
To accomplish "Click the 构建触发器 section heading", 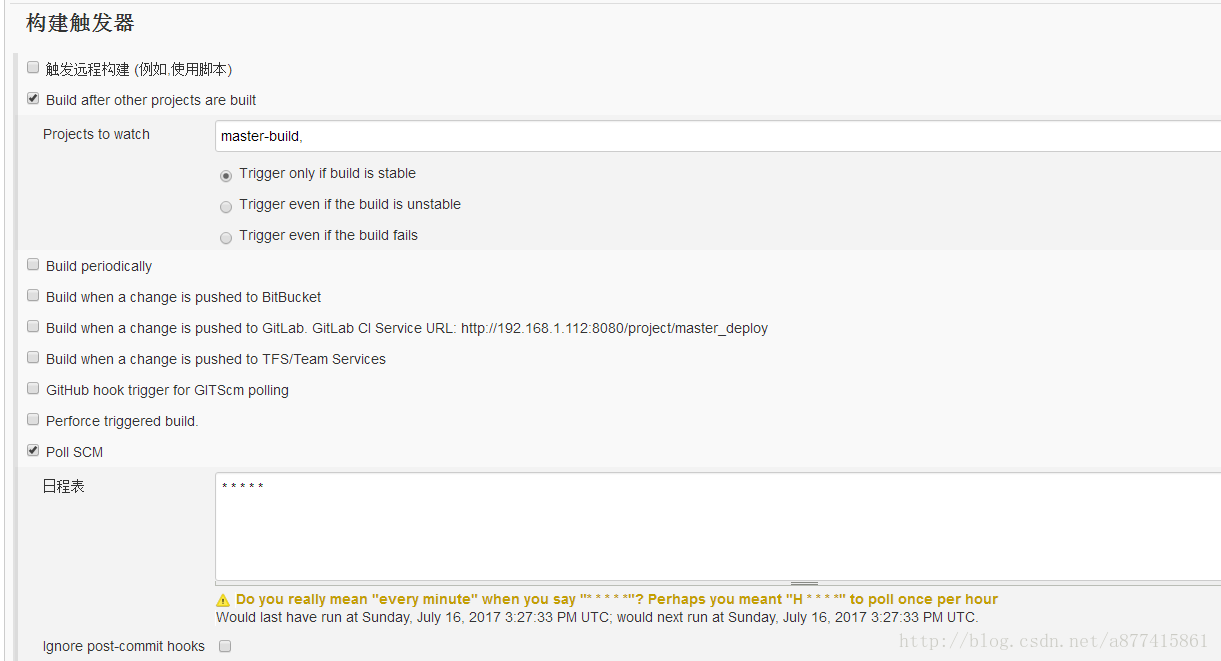I will (x=80, y=23).
